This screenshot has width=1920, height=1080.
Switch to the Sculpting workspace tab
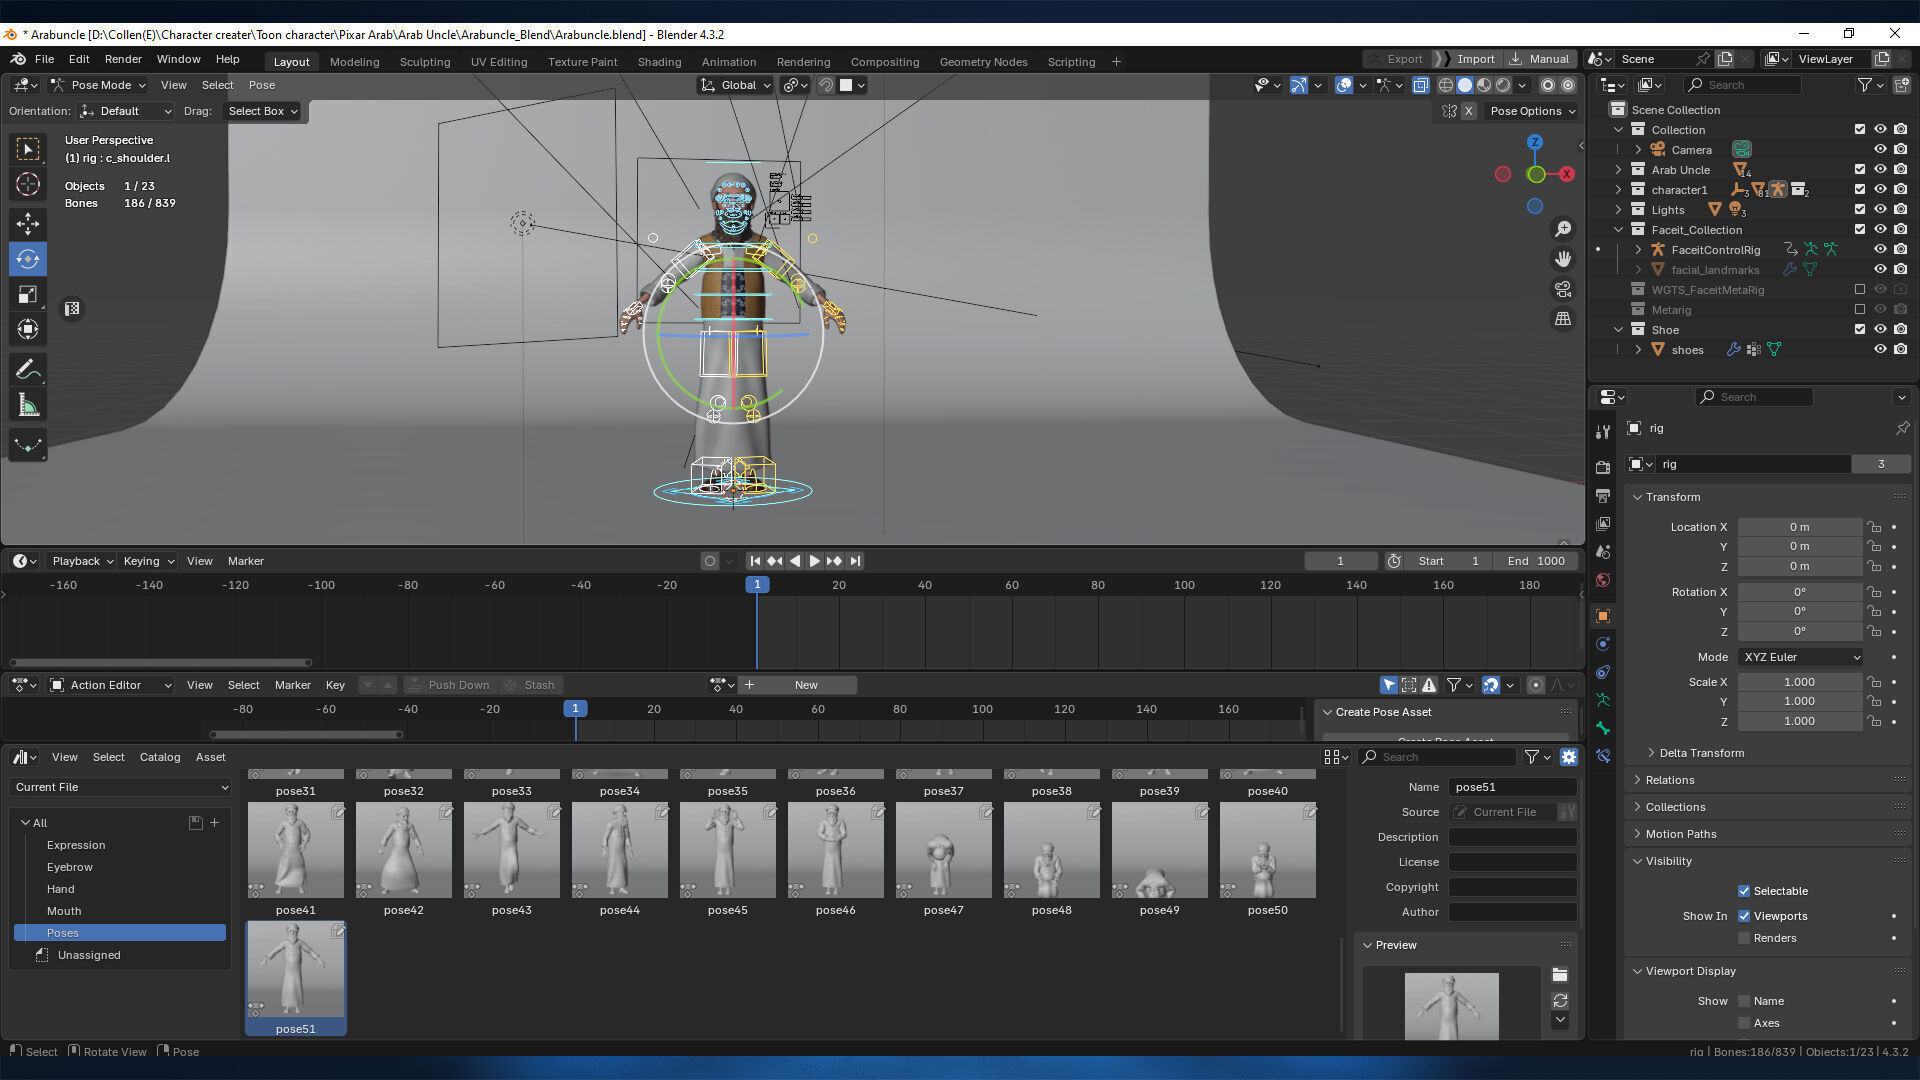point(425,62)
